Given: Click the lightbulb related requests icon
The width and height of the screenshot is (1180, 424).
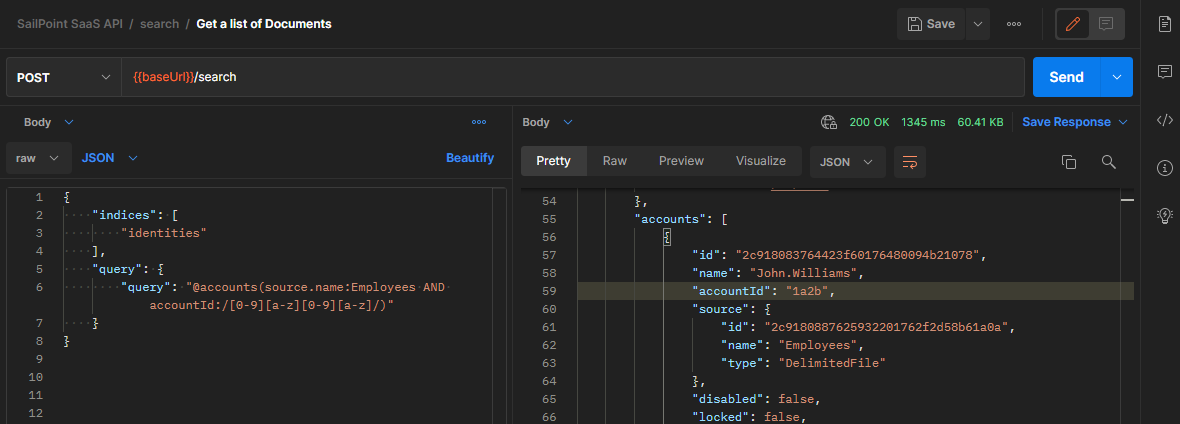Looking at the screenshot, I should click(1164, 215).
